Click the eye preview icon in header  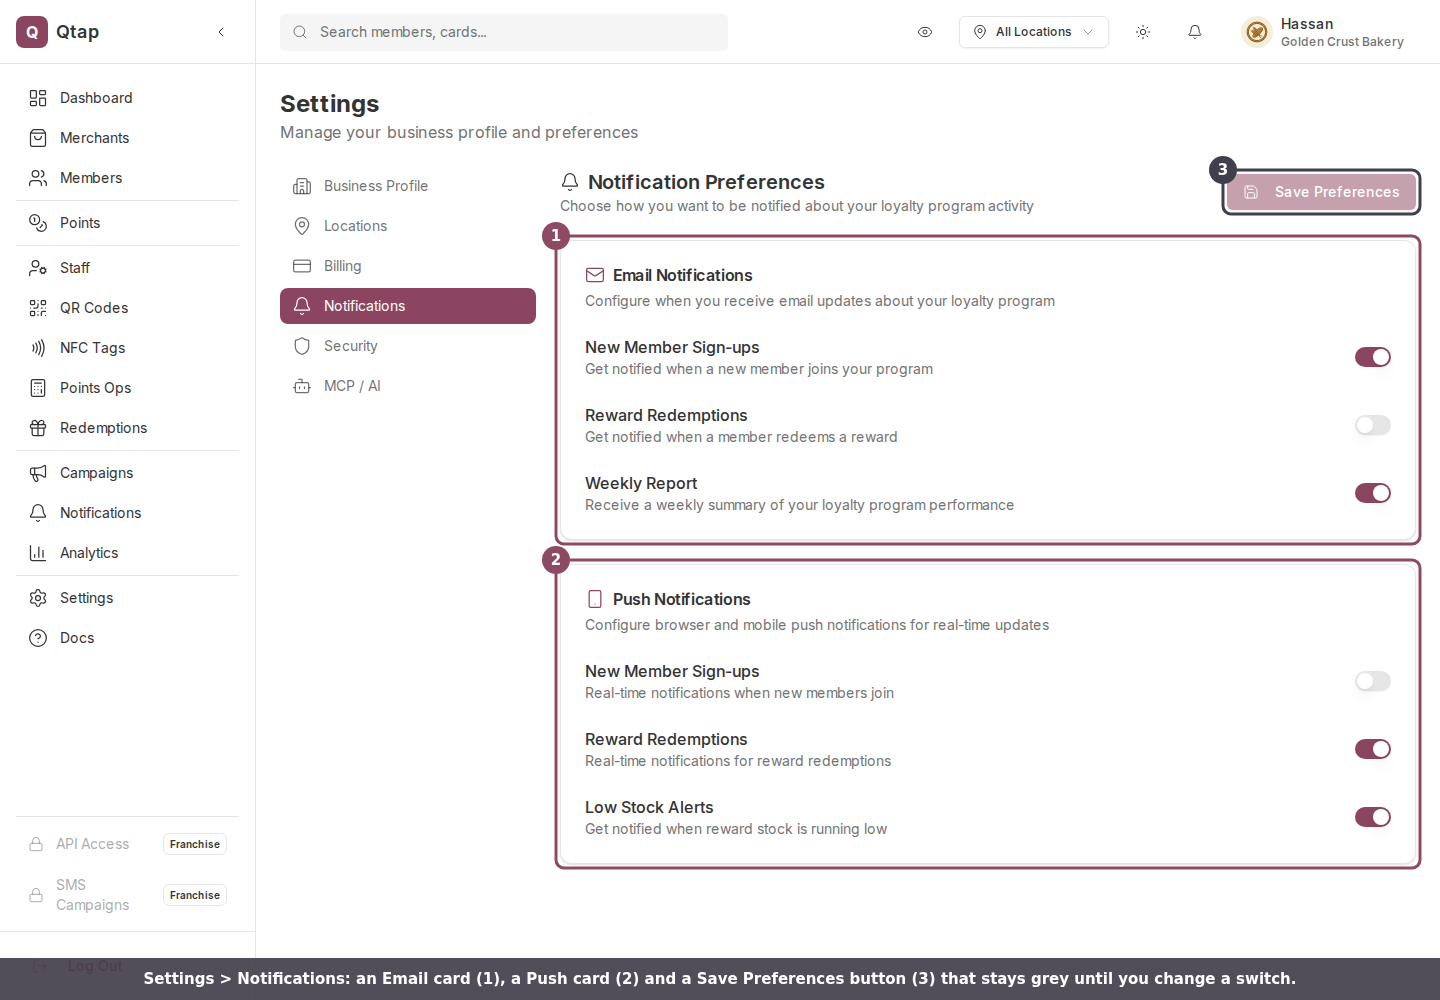point(925,32)
